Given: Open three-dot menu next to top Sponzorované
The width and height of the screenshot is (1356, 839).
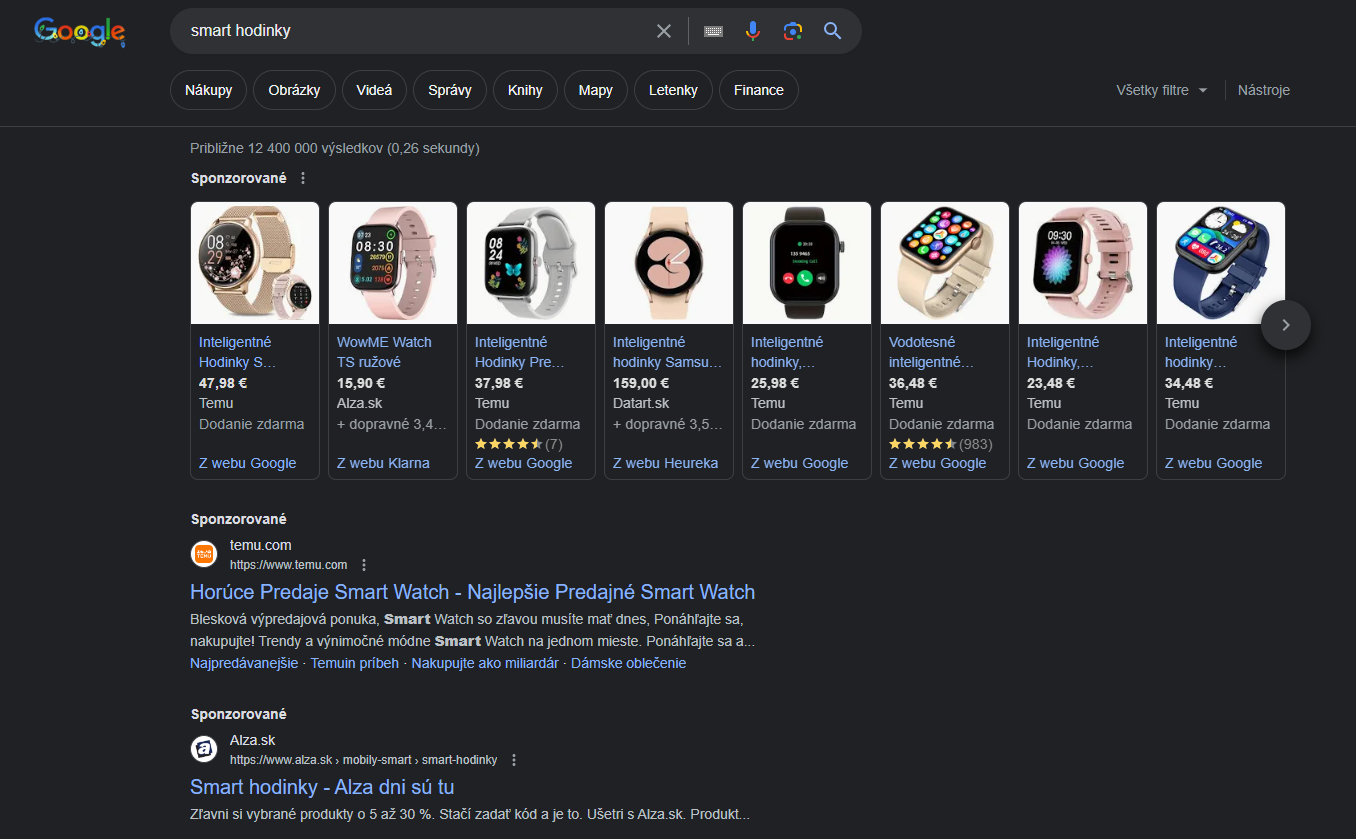Looking at the screenshot, I should coord(303,178).
